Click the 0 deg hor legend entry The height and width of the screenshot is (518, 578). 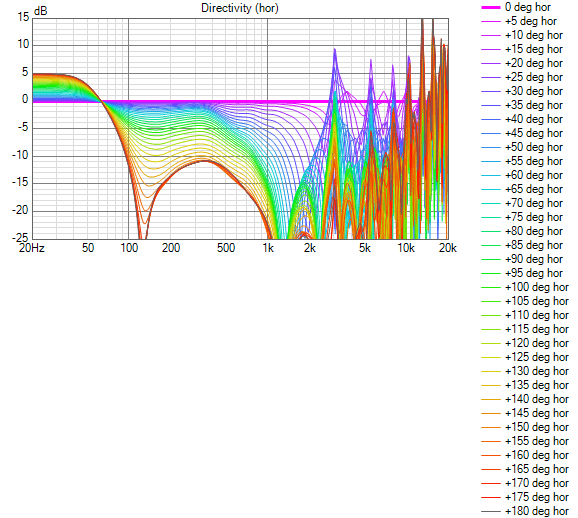[x=516, y=7]
